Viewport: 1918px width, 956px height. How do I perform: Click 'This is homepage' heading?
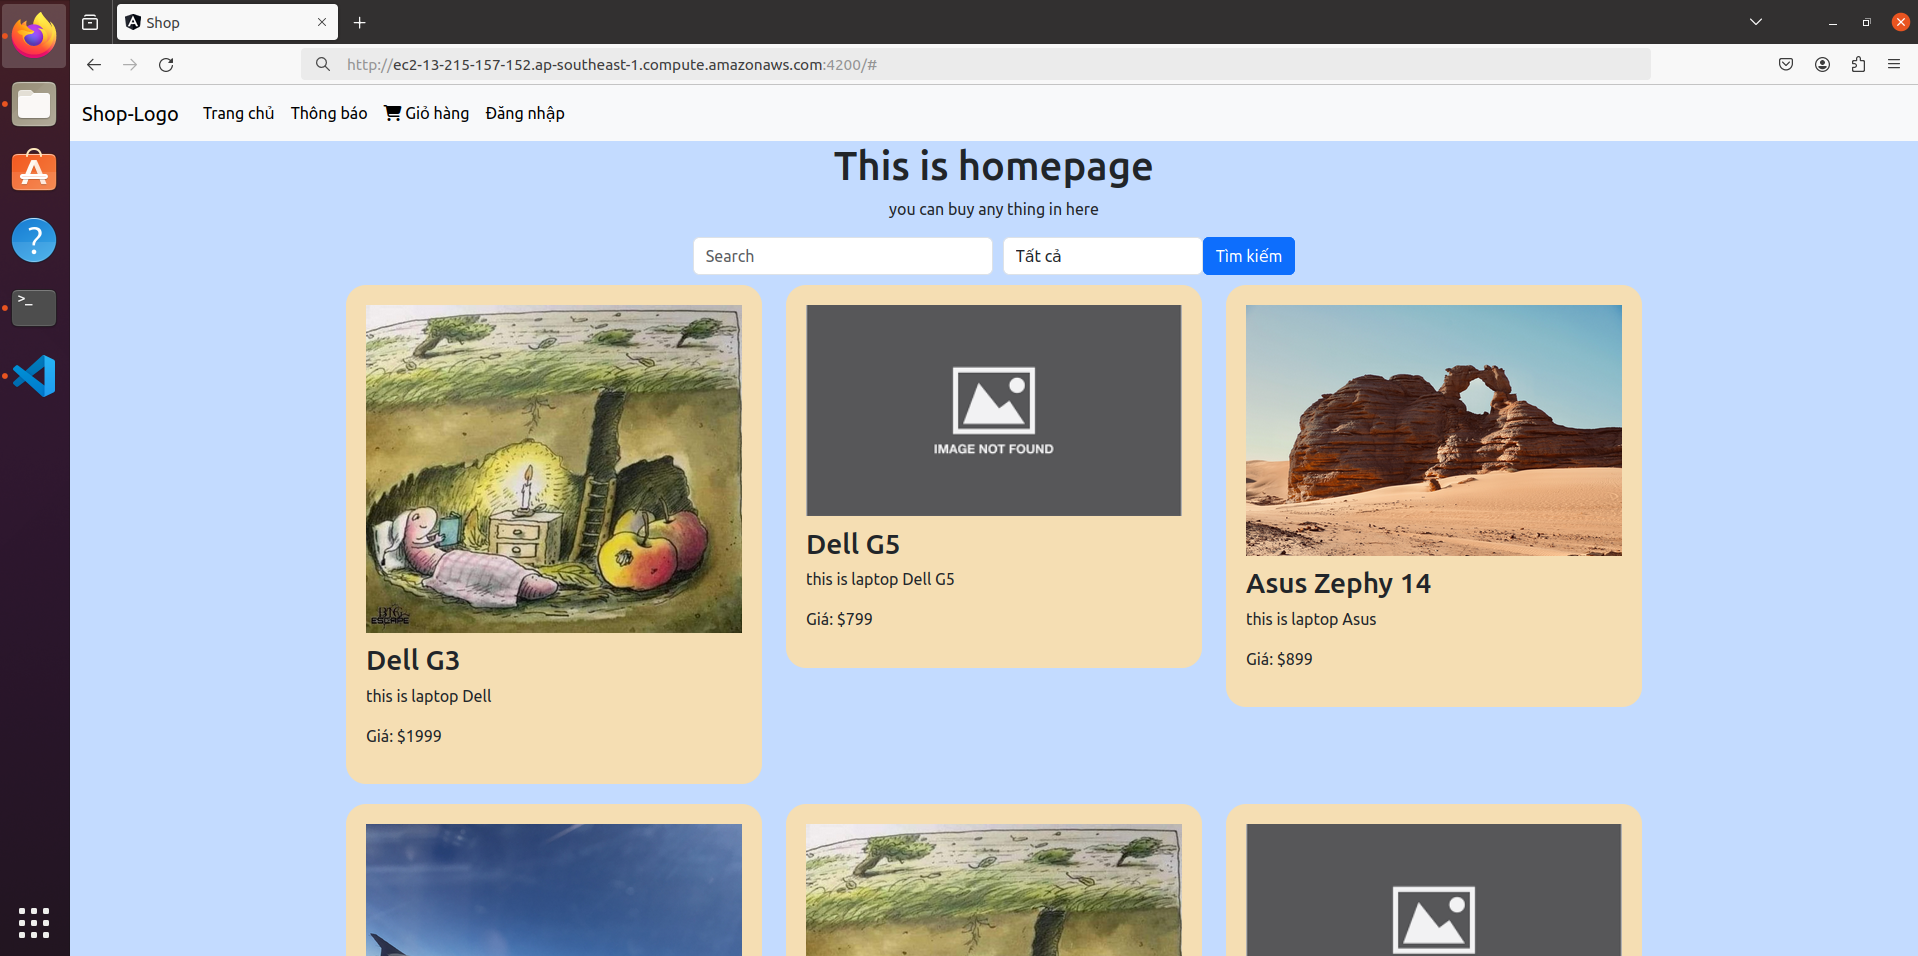(994, 166)
